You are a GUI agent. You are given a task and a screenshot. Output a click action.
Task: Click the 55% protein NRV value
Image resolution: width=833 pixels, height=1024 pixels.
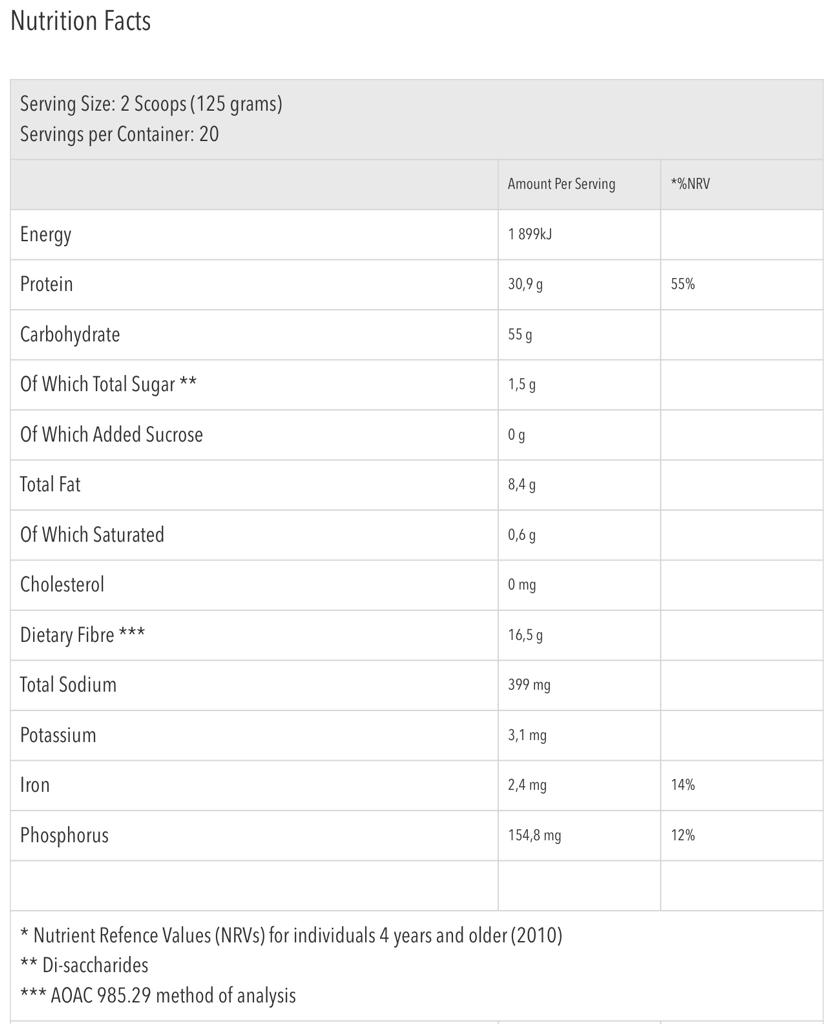[683, 285]
